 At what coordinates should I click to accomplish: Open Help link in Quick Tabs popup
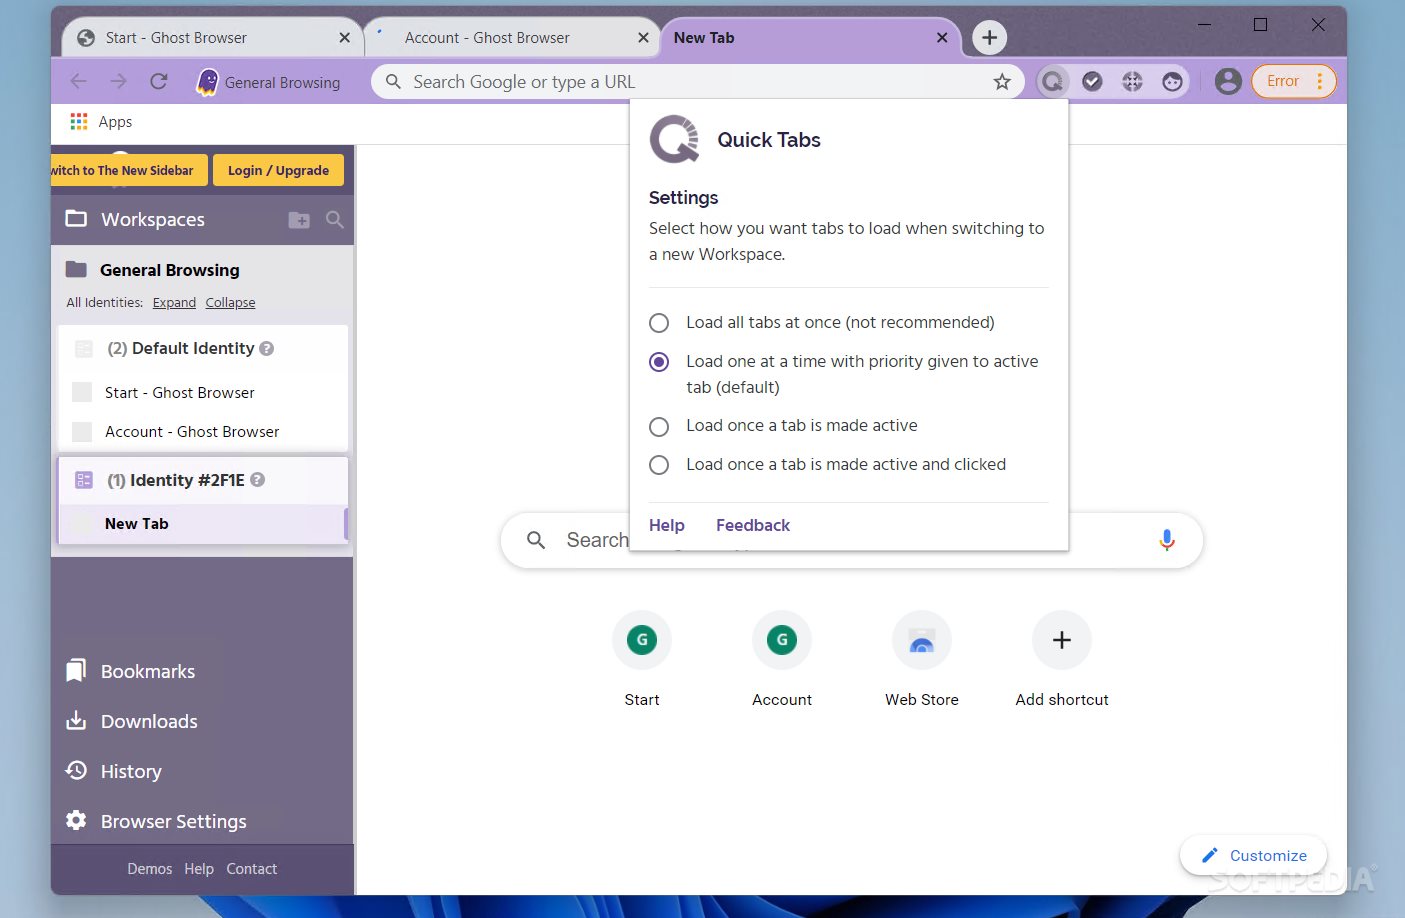click(x=666, y=526)
